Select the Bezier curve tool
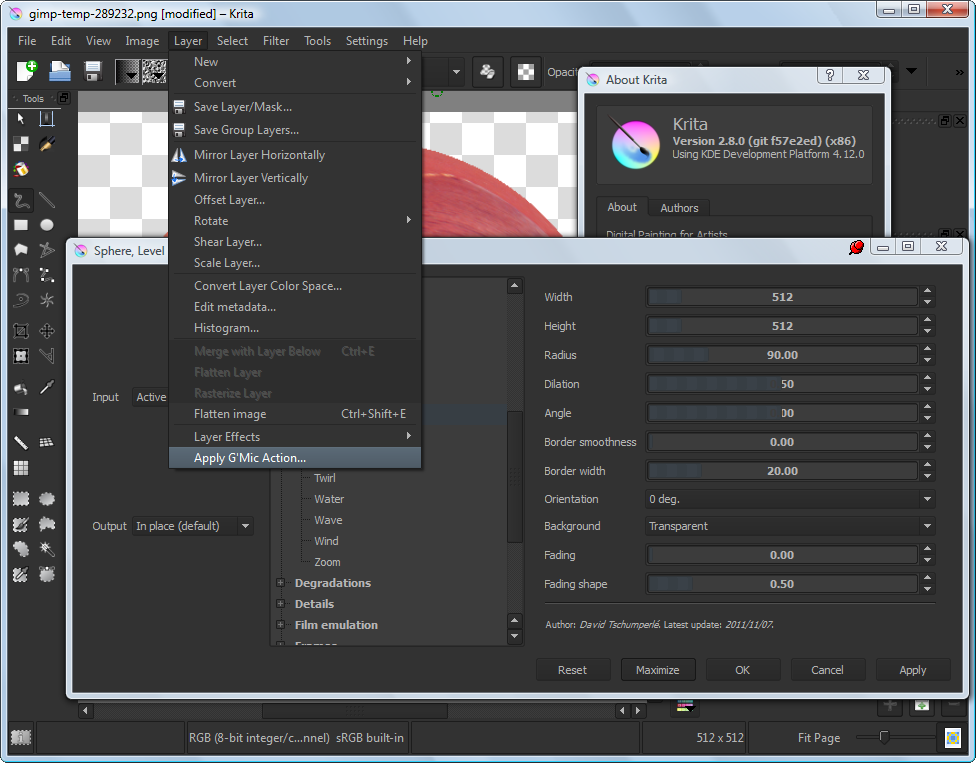The width and height of the screenshot is (976, 763). (21, 274)
